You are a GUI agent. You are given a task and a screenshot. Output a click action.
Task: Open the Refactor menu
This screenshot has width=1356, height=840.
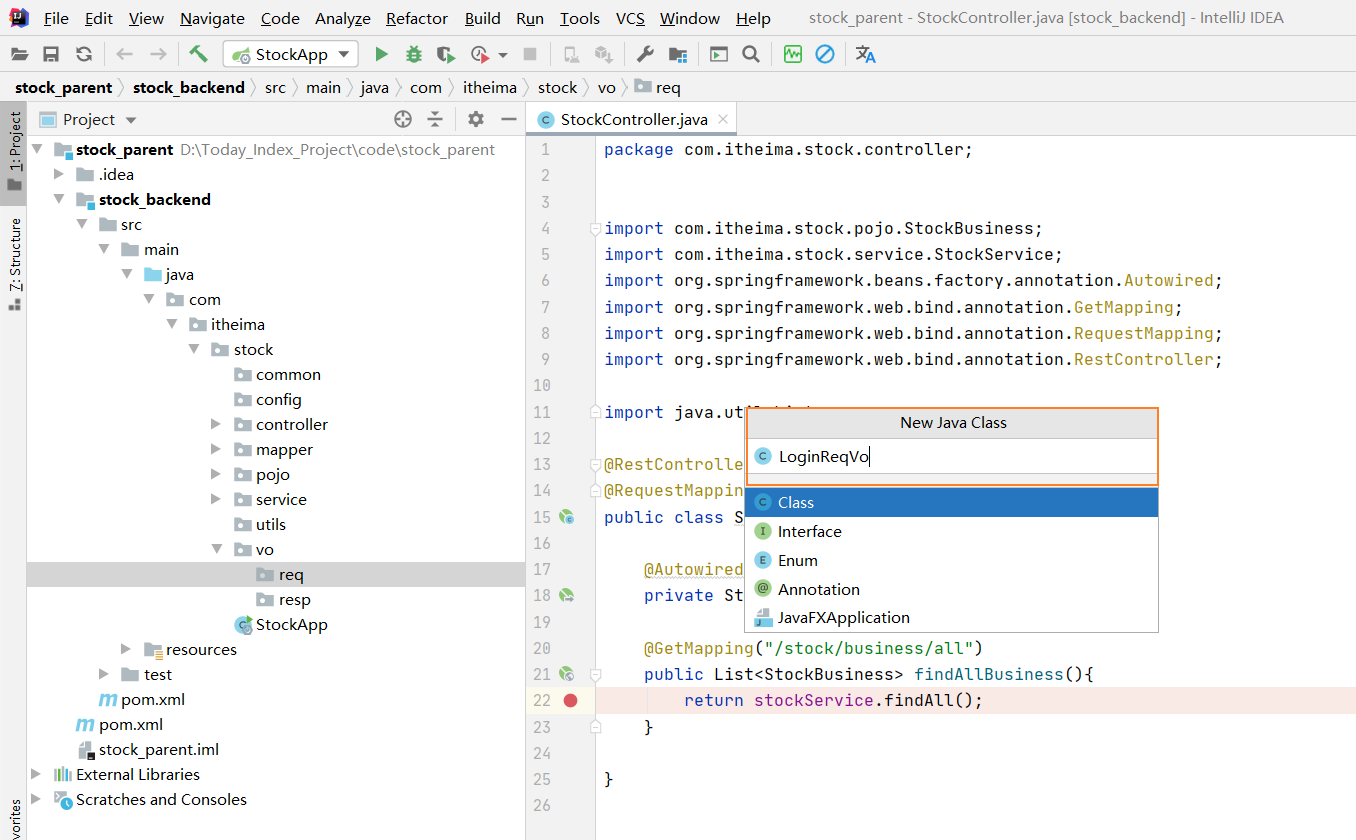coord(417,18)
